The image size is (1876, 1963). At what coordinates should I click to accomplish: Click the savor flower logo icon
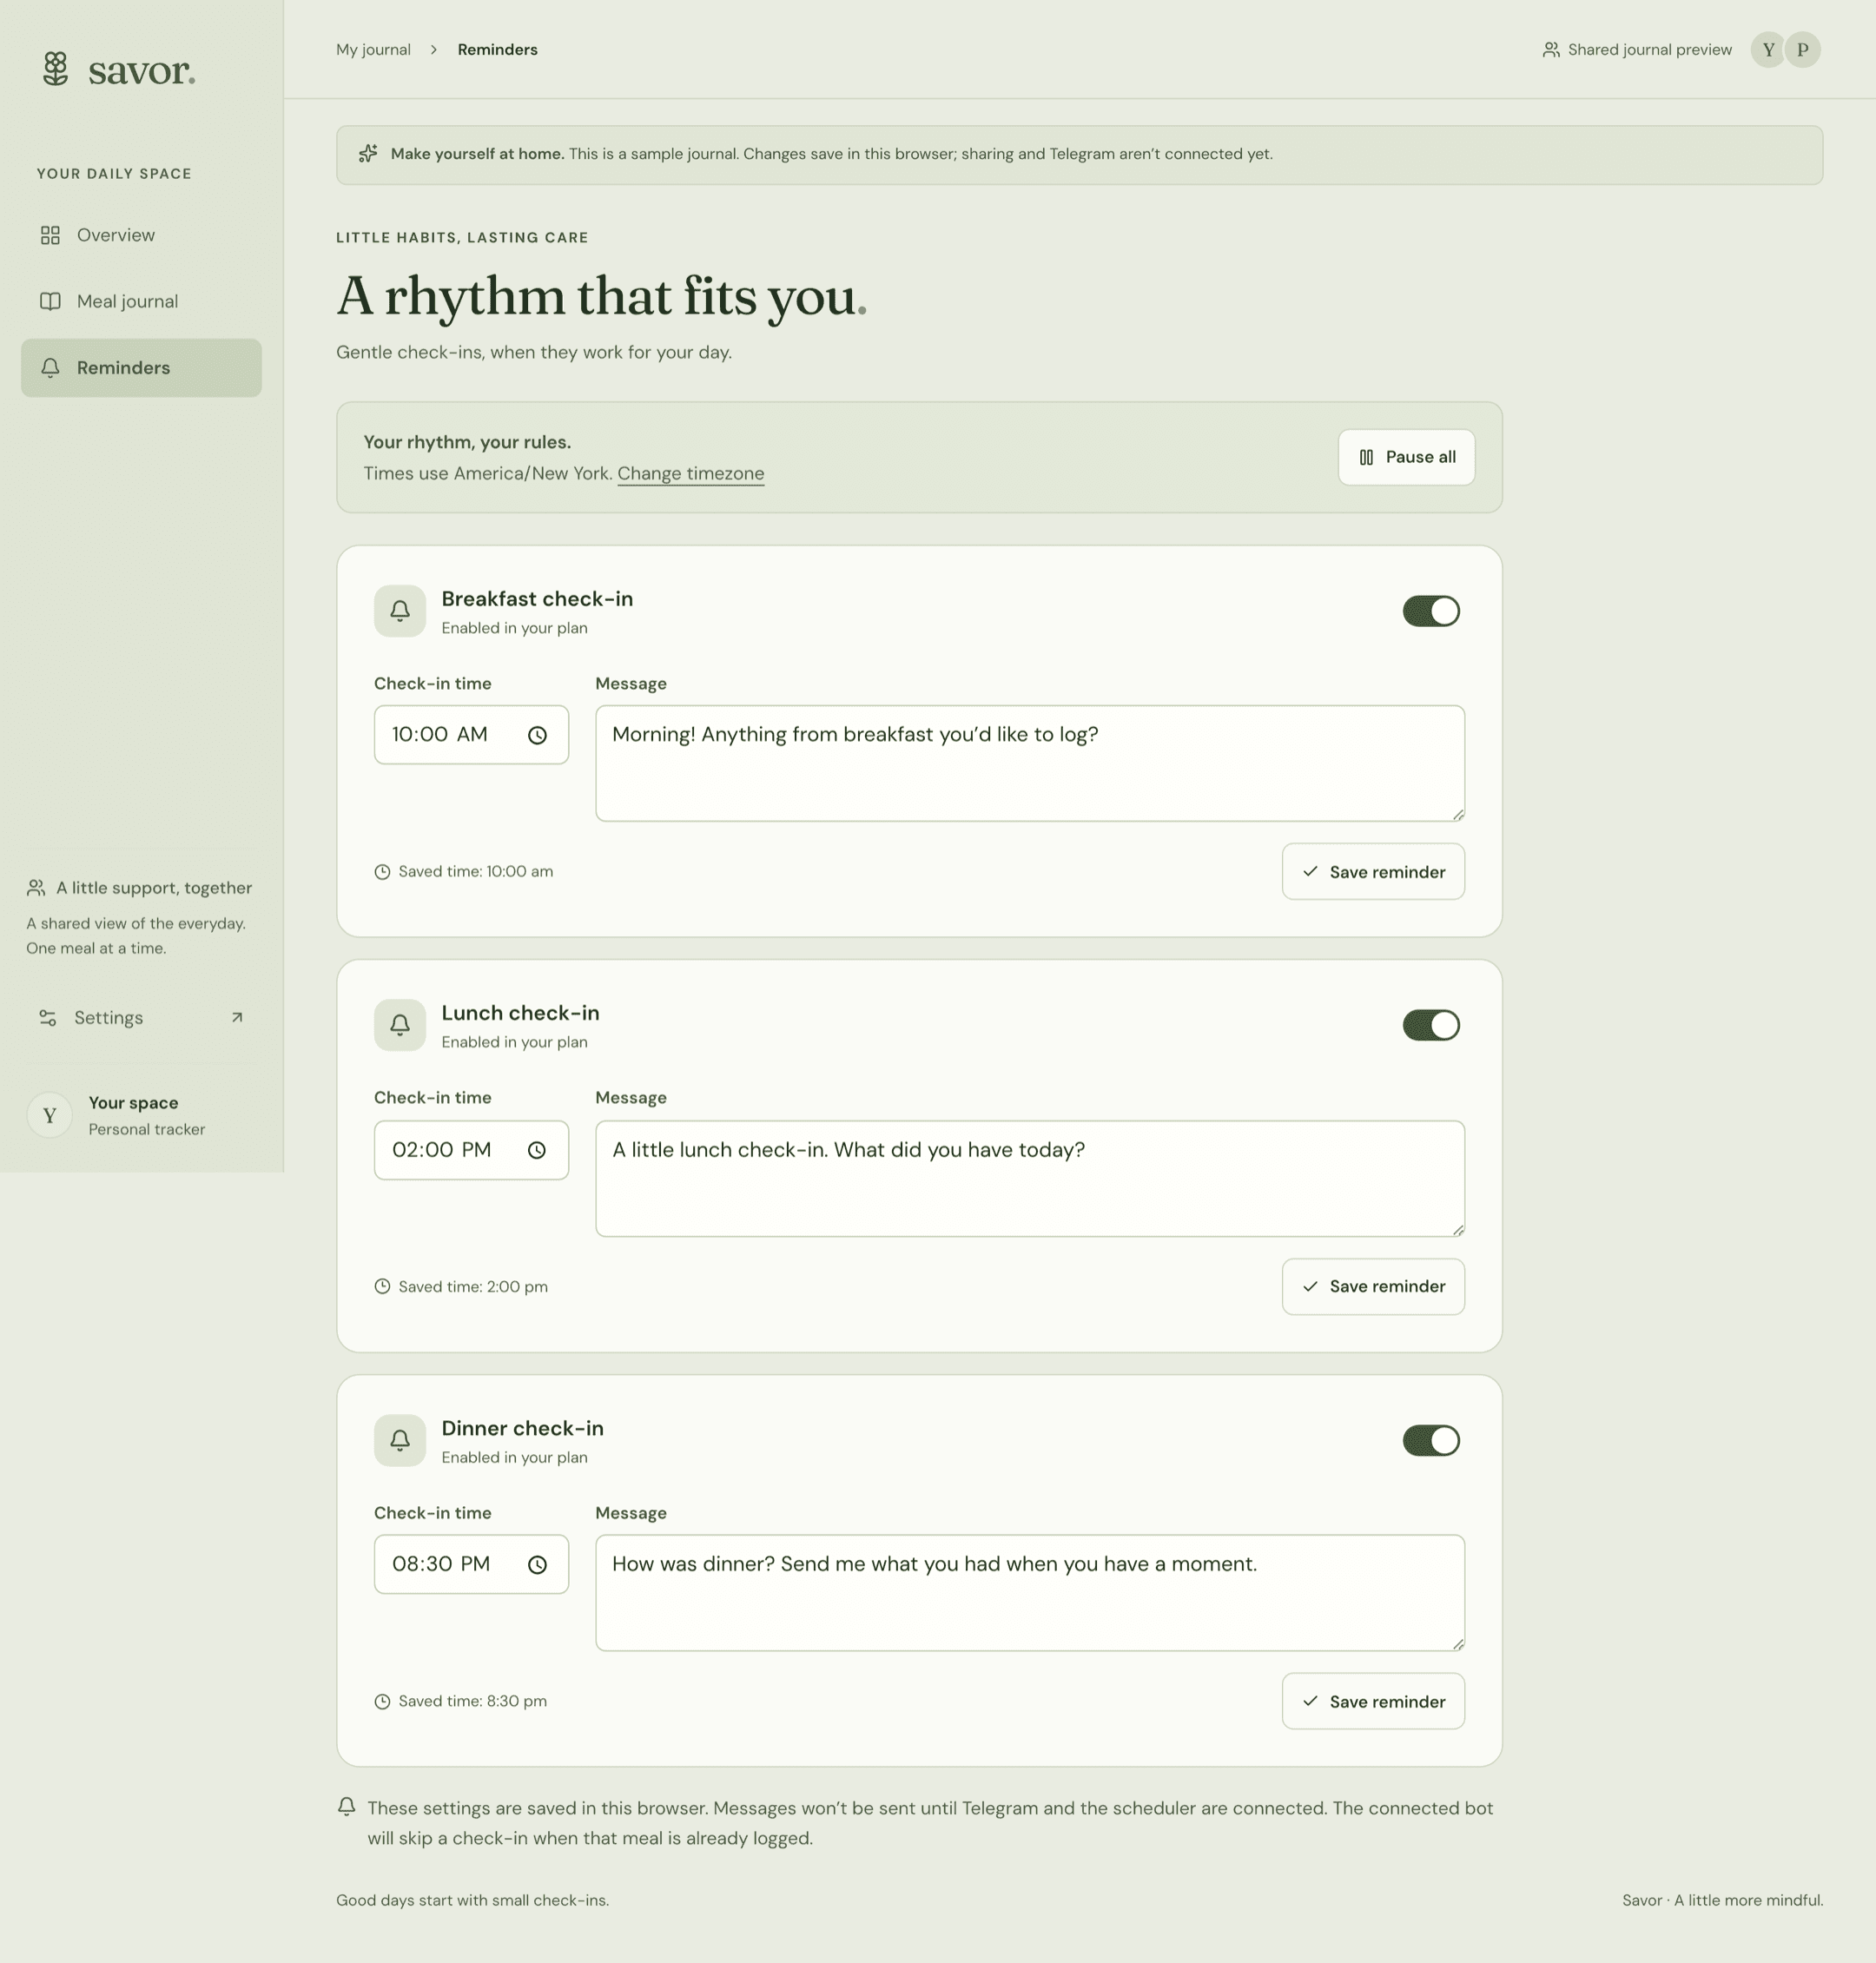coord(56,69)
